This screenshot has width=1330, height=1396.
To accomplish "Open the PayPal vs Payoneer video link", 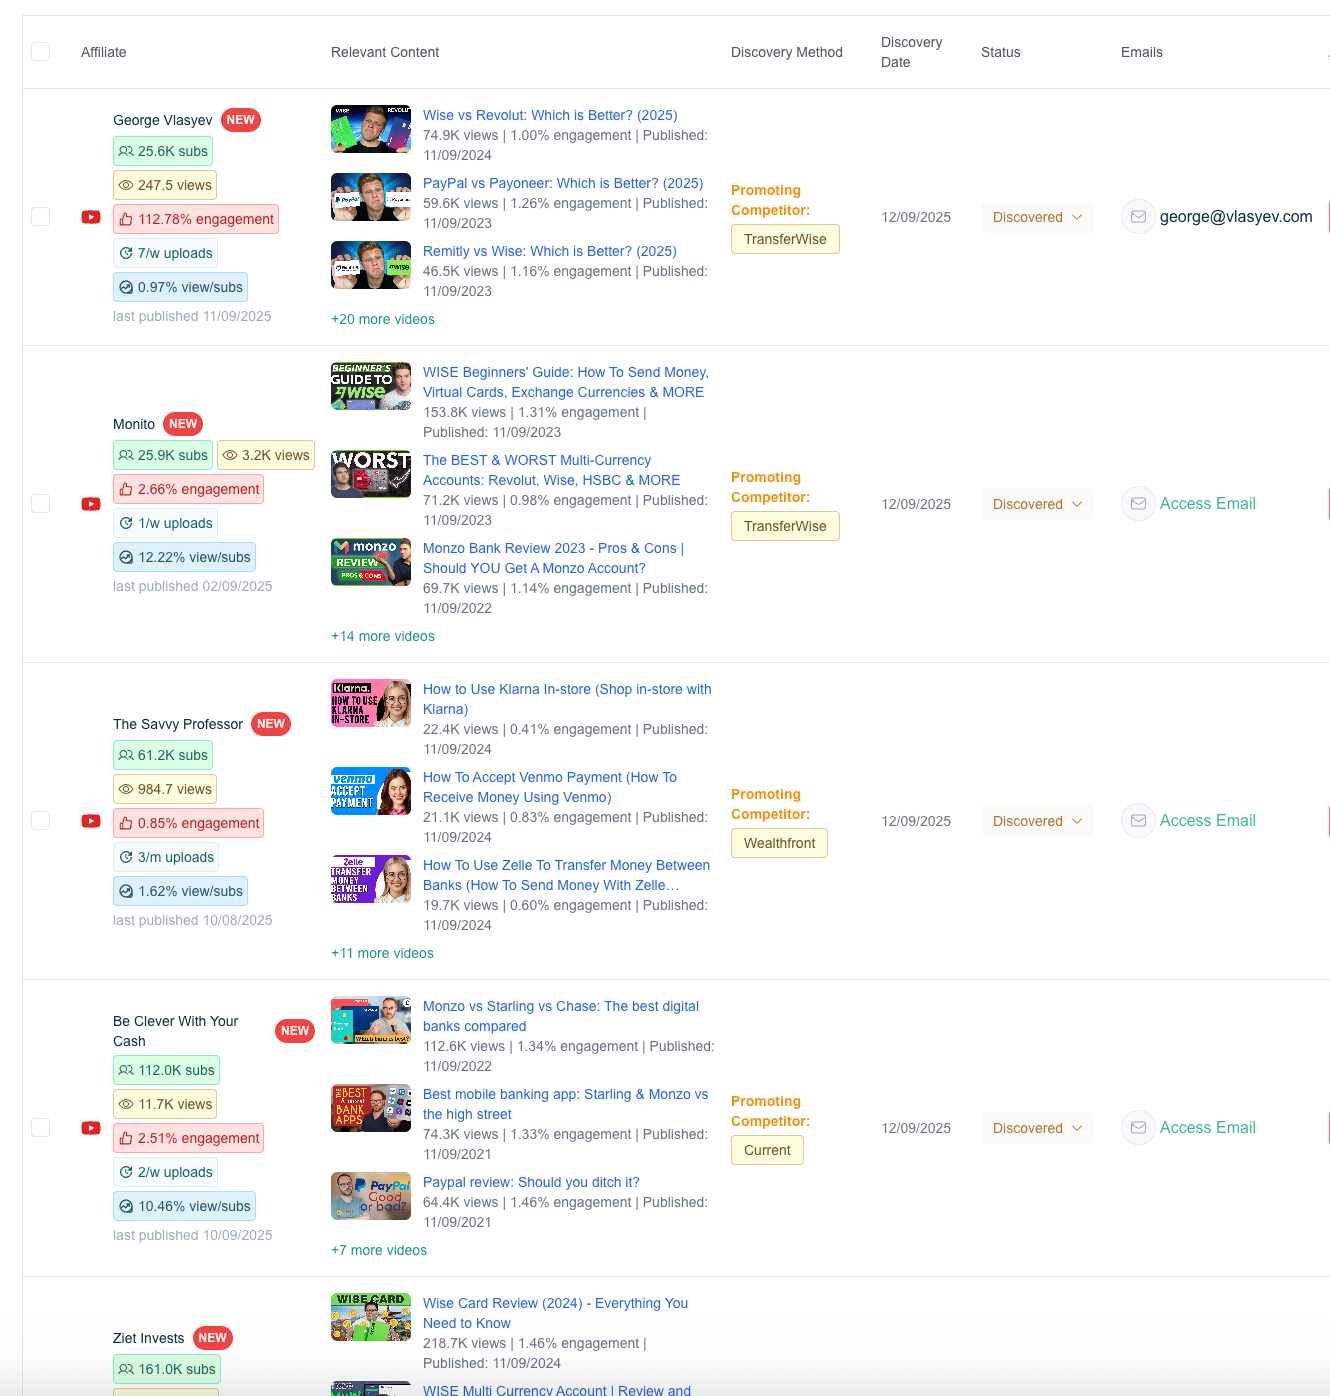I will pos(563,183).
